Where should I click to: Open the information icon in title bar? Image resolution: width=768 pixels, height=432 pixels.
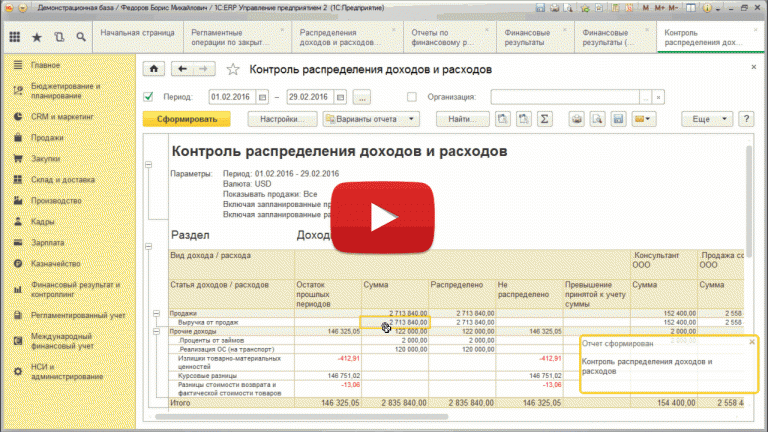pos(707,8)
